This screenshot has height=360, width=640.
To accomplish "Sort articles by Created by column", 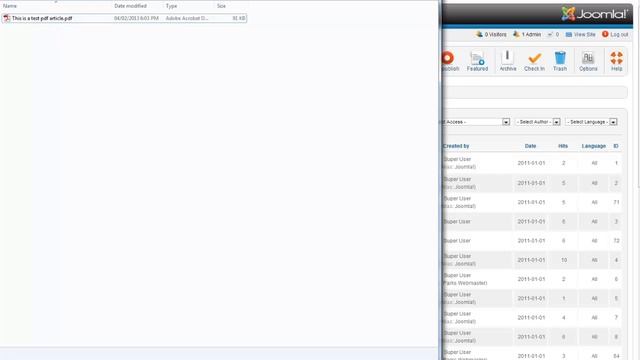I will point(456,146).
